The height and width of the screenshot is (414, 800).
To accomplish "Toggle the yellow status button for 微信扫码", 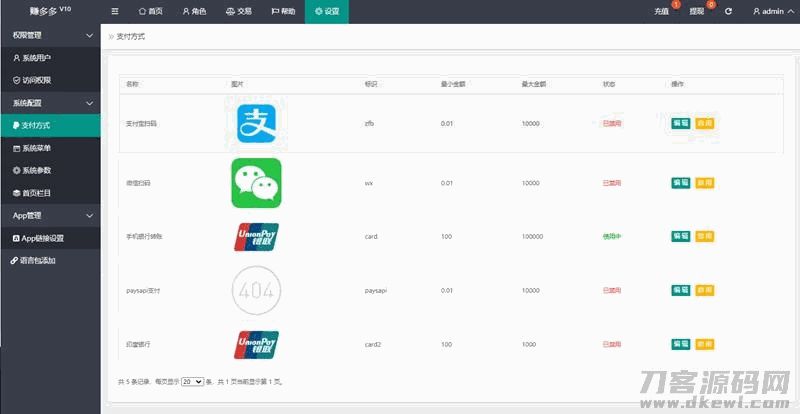I will coord(705,183).
